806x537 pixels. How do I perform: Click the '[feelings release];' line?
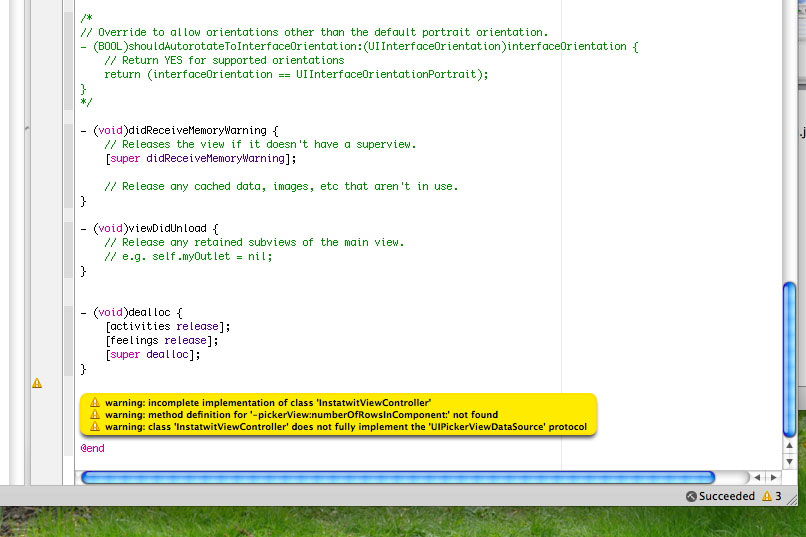pyautogui.click(x=162, y=340)
